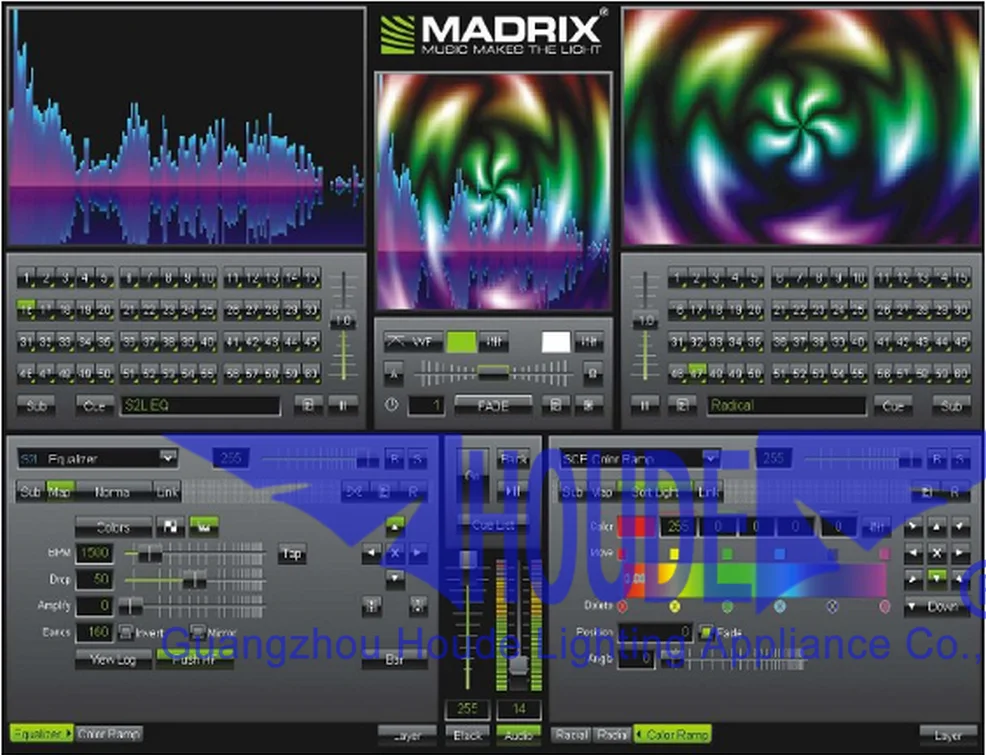Select storage place 16 on left deck

[x=26, y=309]
